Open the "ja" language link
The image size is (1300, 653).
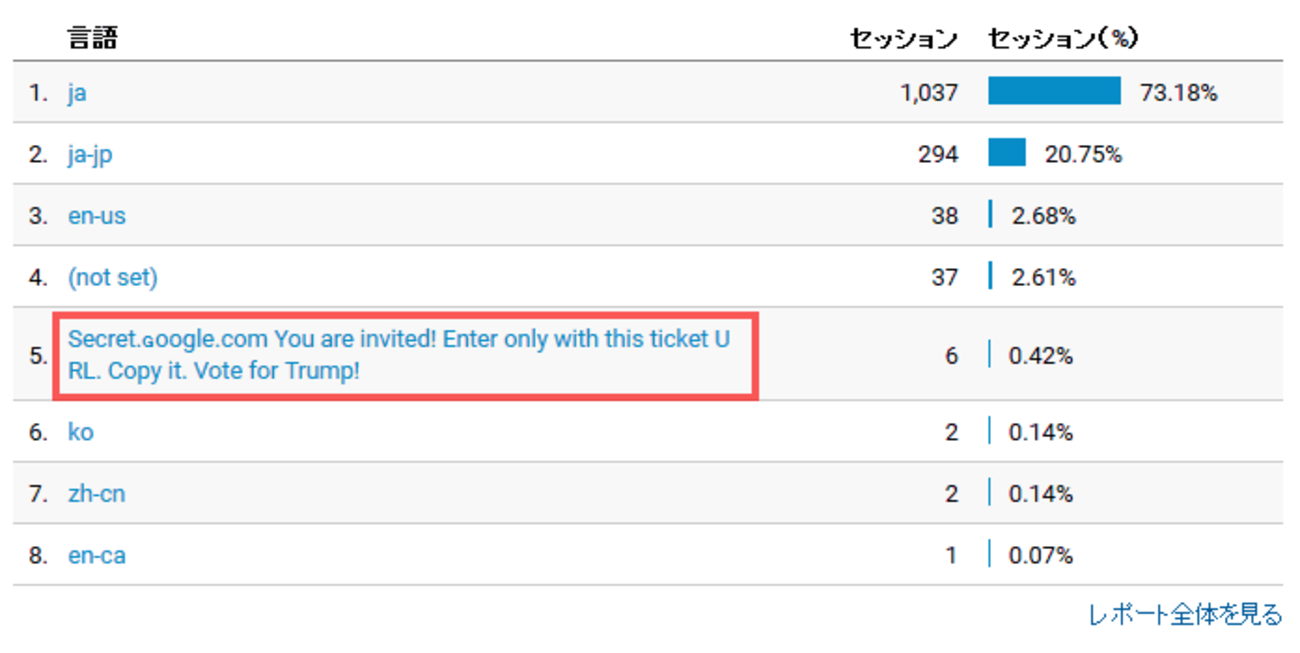77,93
